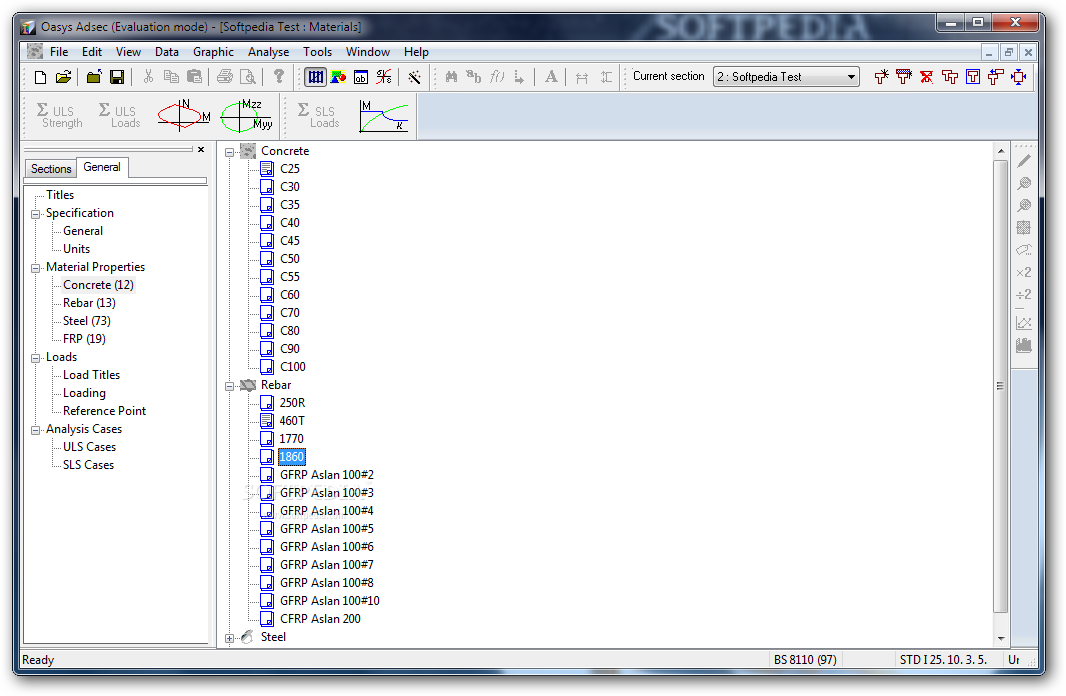Click the Open file folder icon

(63, 77)
